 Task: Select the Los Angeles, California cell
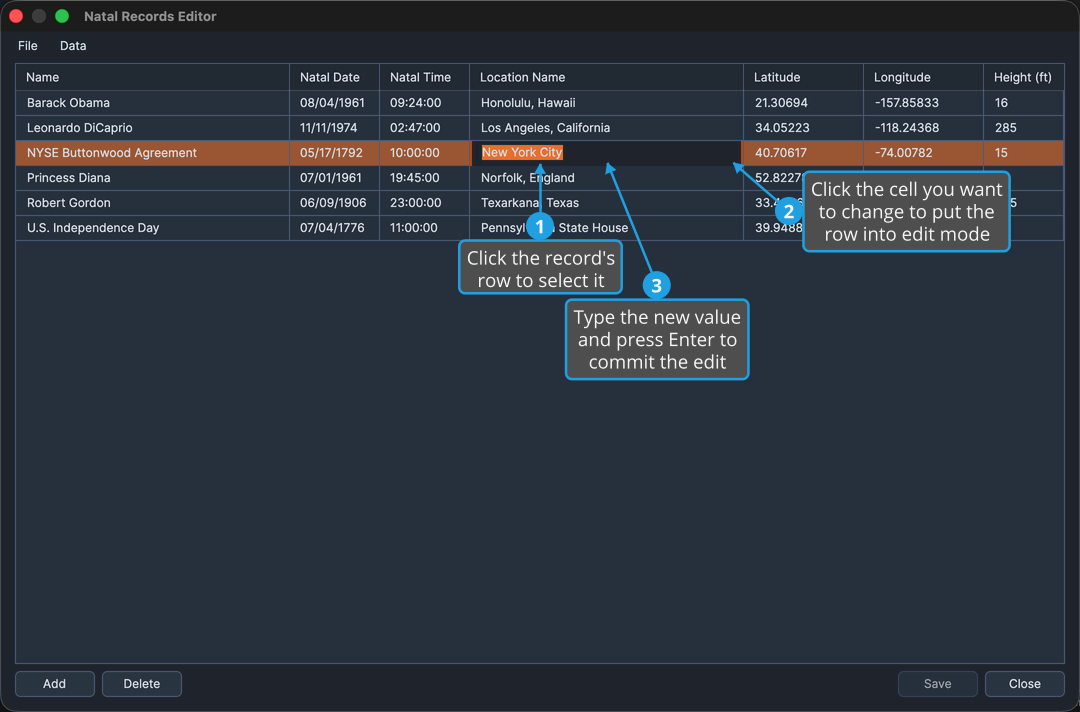click(606, 128)
